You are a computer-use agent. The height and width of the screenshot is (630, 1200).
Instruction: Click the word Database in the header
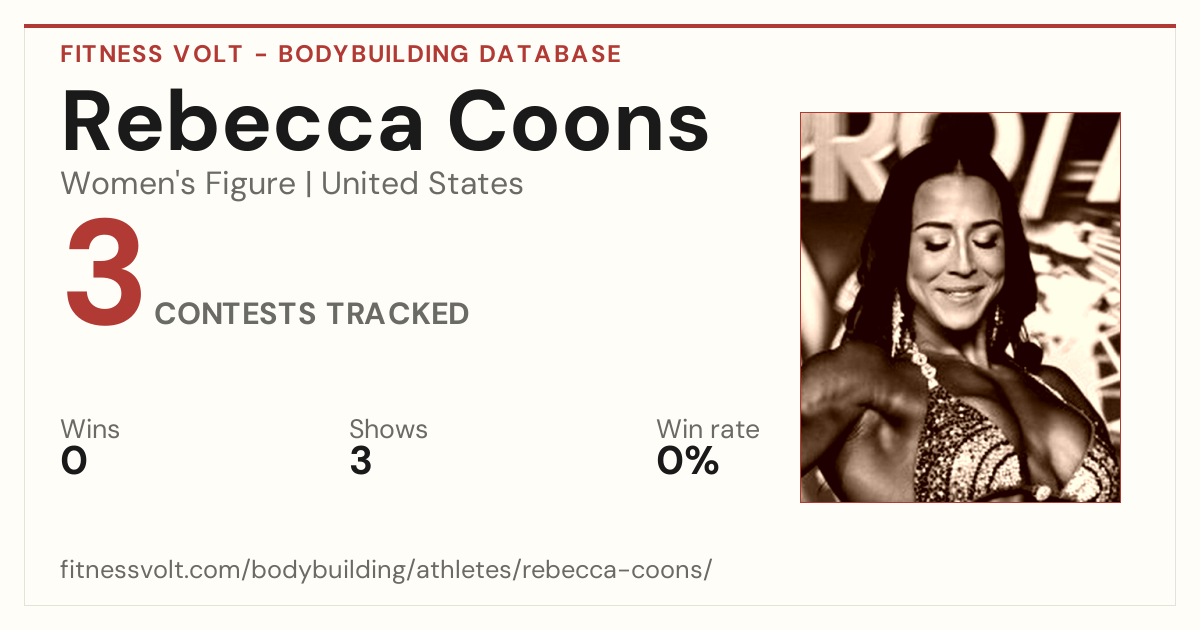click(551, 54)
